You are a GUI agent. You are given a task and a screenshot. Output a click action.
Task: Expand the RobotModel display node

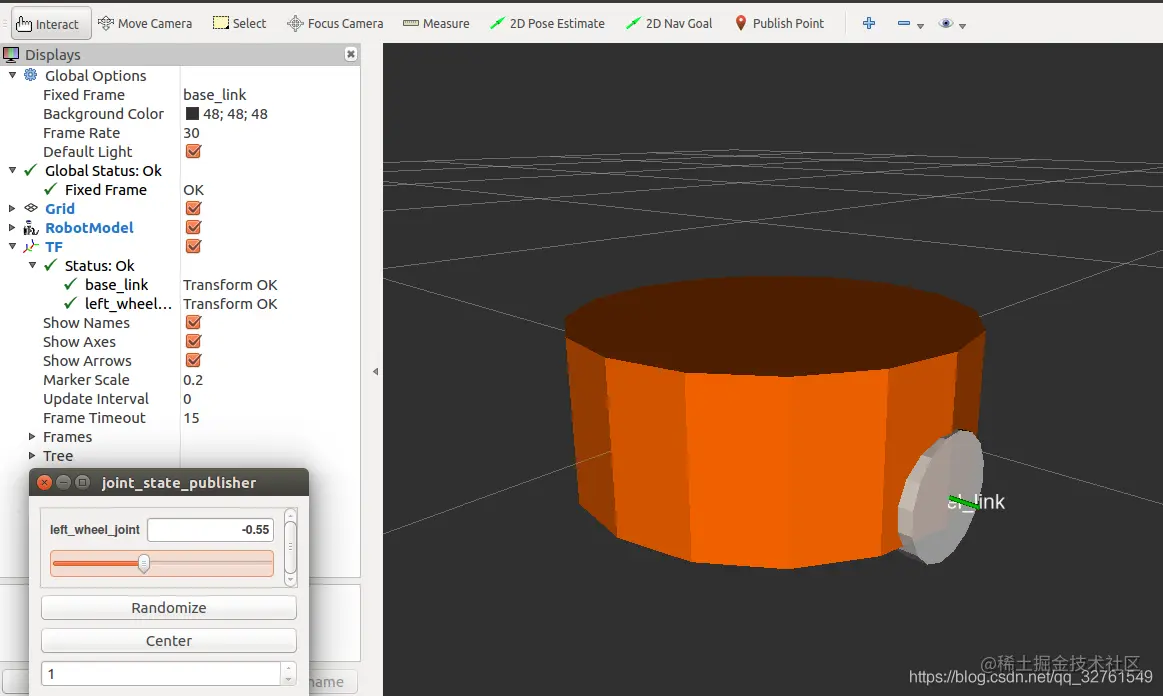(x=12, y=227)
